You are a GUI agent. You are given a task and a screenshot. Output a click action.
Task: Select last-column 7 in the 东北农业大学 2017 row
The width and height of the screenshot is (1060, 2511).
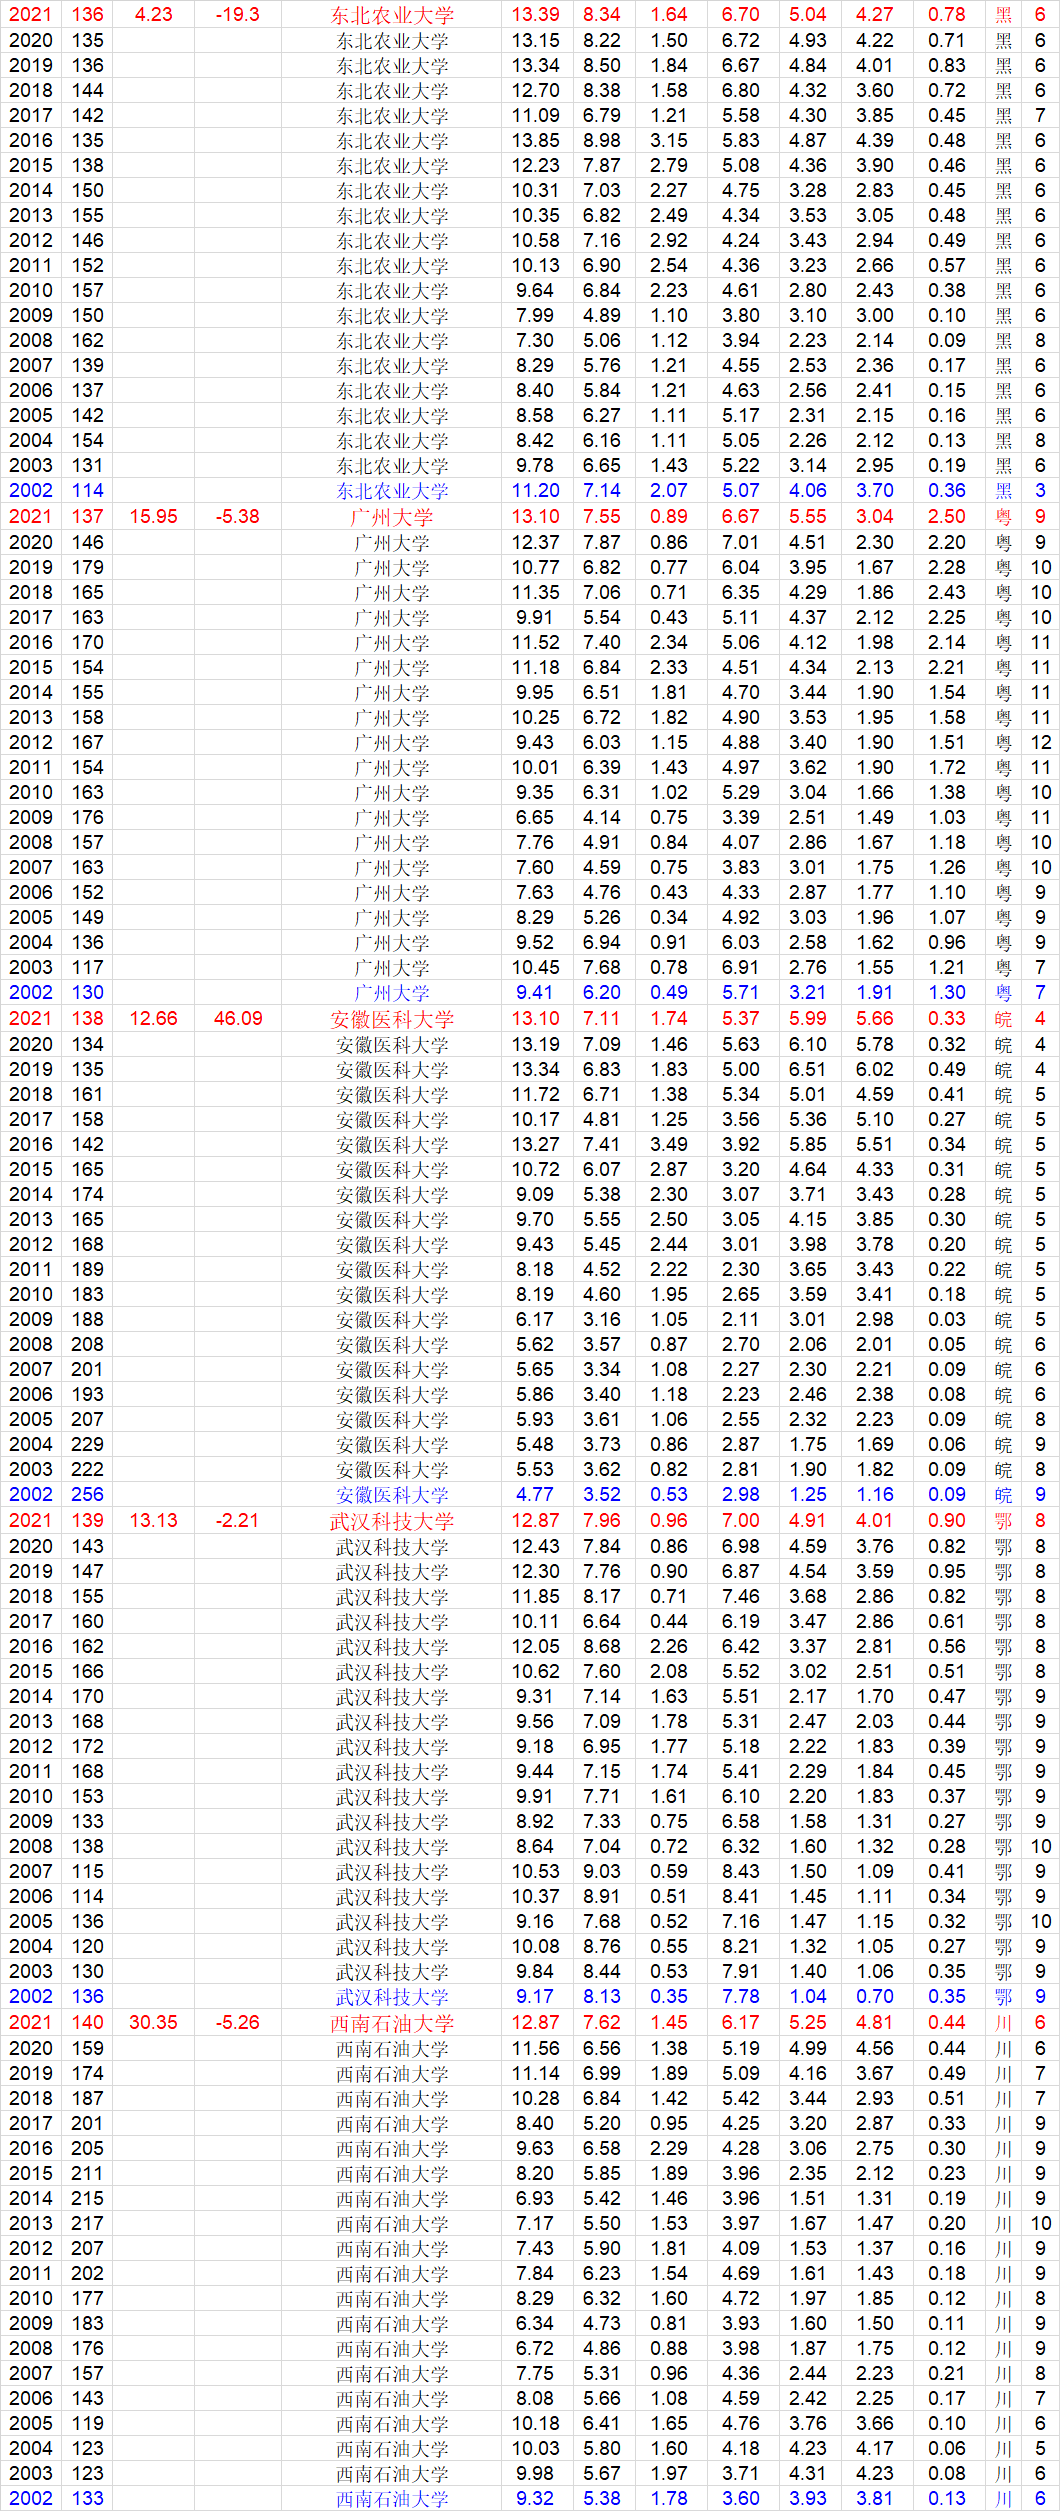point(1041,116)
